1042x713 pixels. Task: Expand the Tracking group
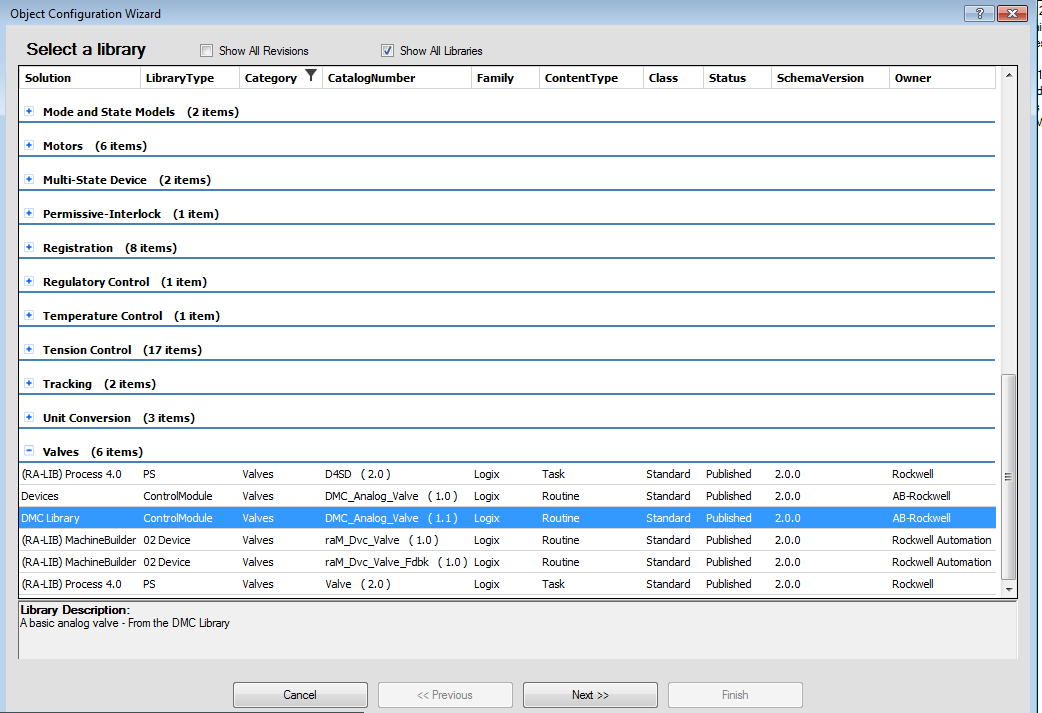29,383
